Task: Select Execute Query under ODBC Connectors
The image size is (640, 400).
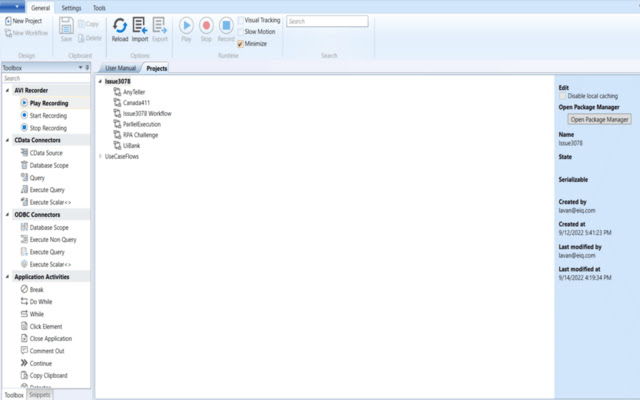Action: tap(47, 252)
